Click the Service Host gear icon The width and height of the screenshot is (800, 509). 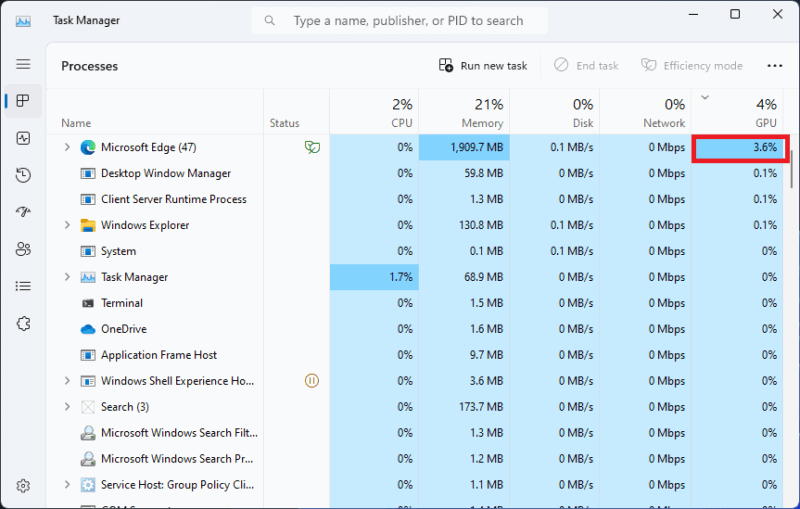[x=88, y=485]
